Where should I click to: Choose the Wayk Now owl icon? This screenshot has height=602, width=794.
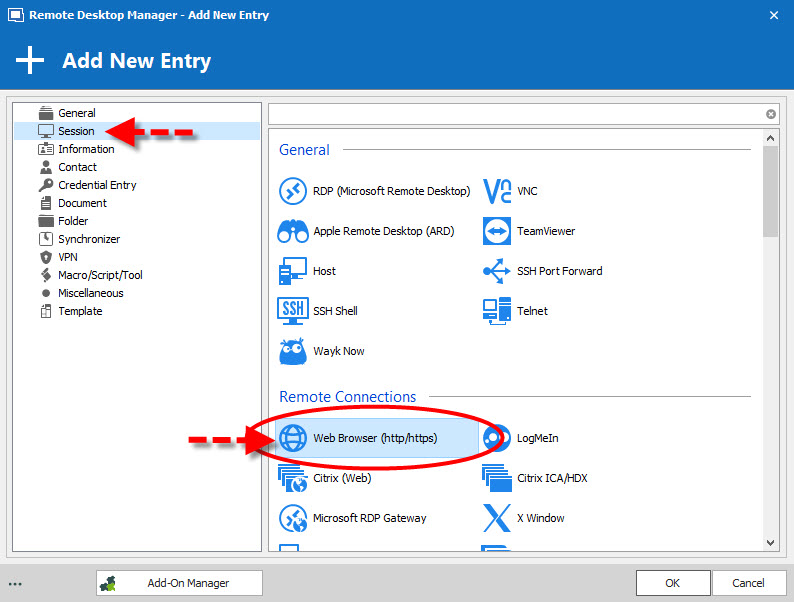pos(292,351)
